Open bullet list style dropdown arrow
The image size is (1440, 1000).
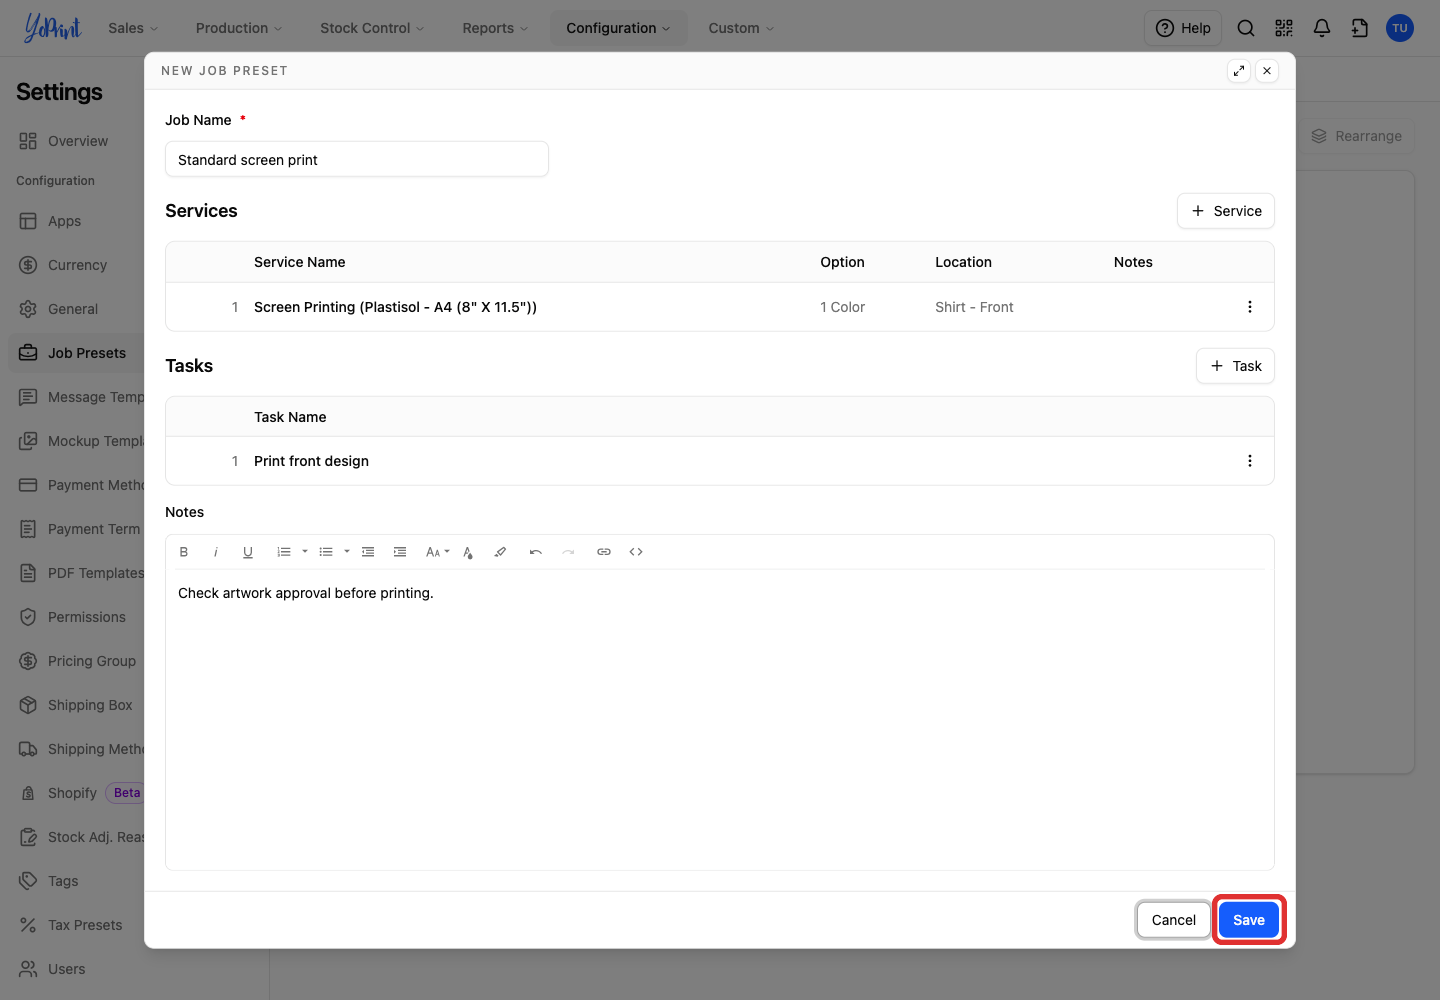coord(347,552)
